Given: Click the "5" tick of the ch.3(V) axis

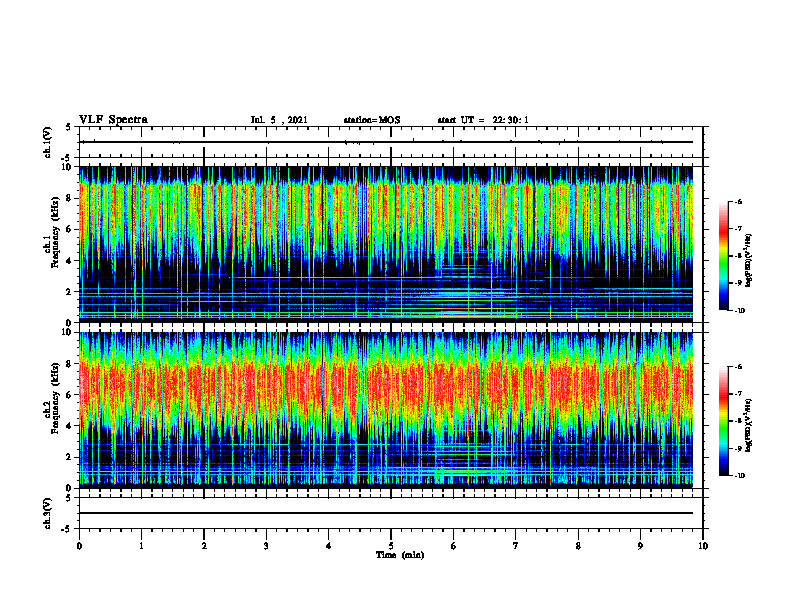Looking at the screenshot, I should [68, 498].
